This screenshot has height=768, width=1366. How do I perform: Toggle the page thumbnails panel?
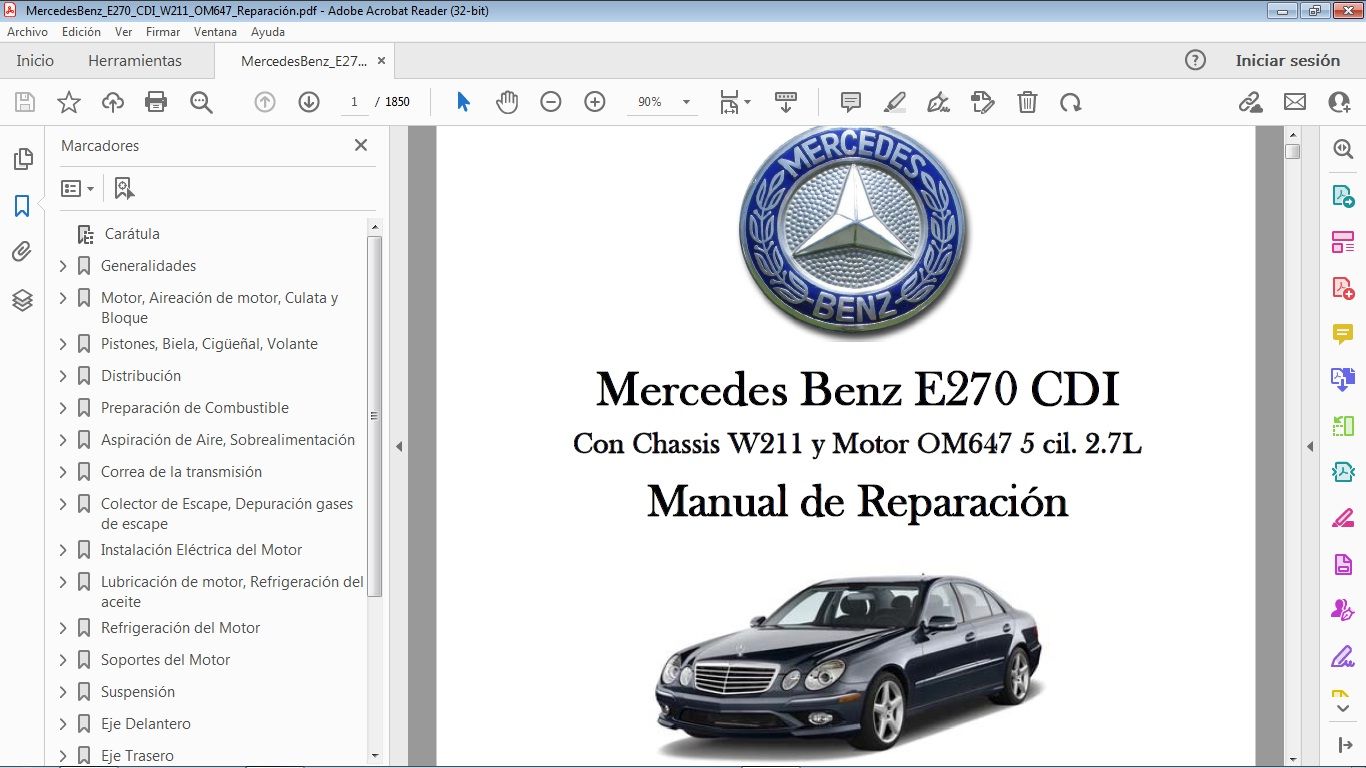coord(22,159)
